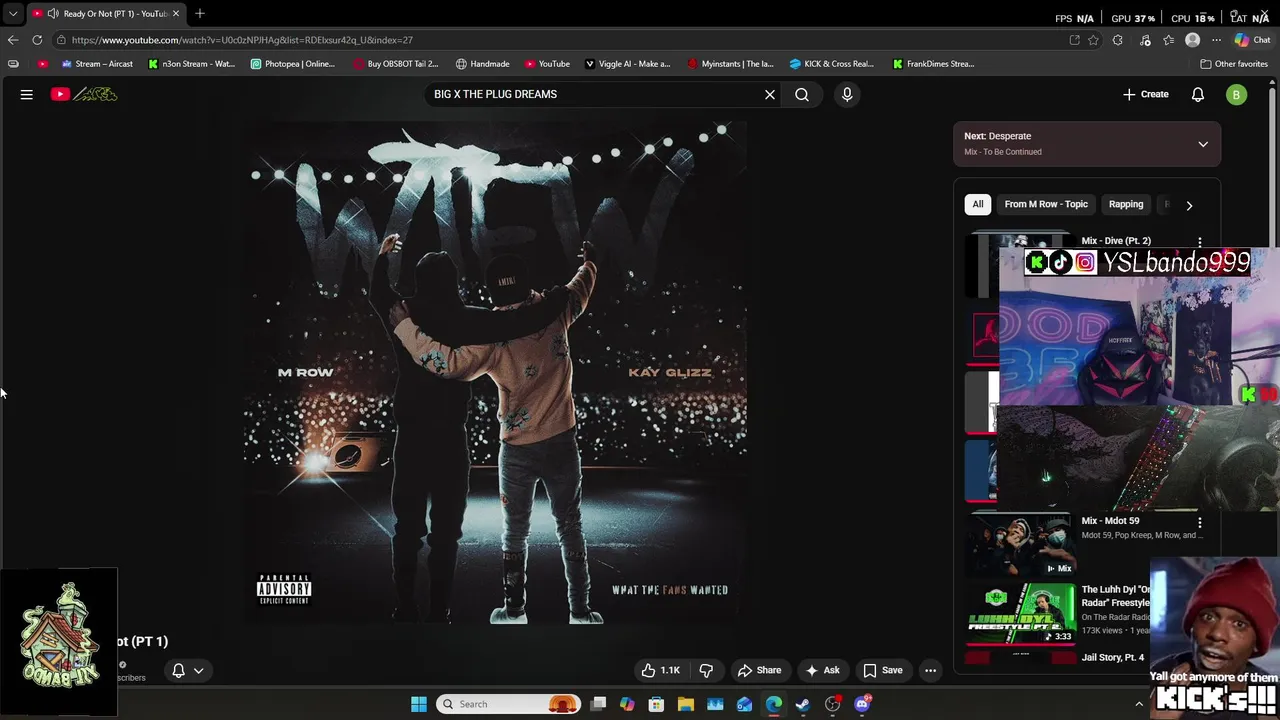This screenshot has height=720, width=1280.
Task: Open the browser settings ellipsis menu
Action: 1216,40
